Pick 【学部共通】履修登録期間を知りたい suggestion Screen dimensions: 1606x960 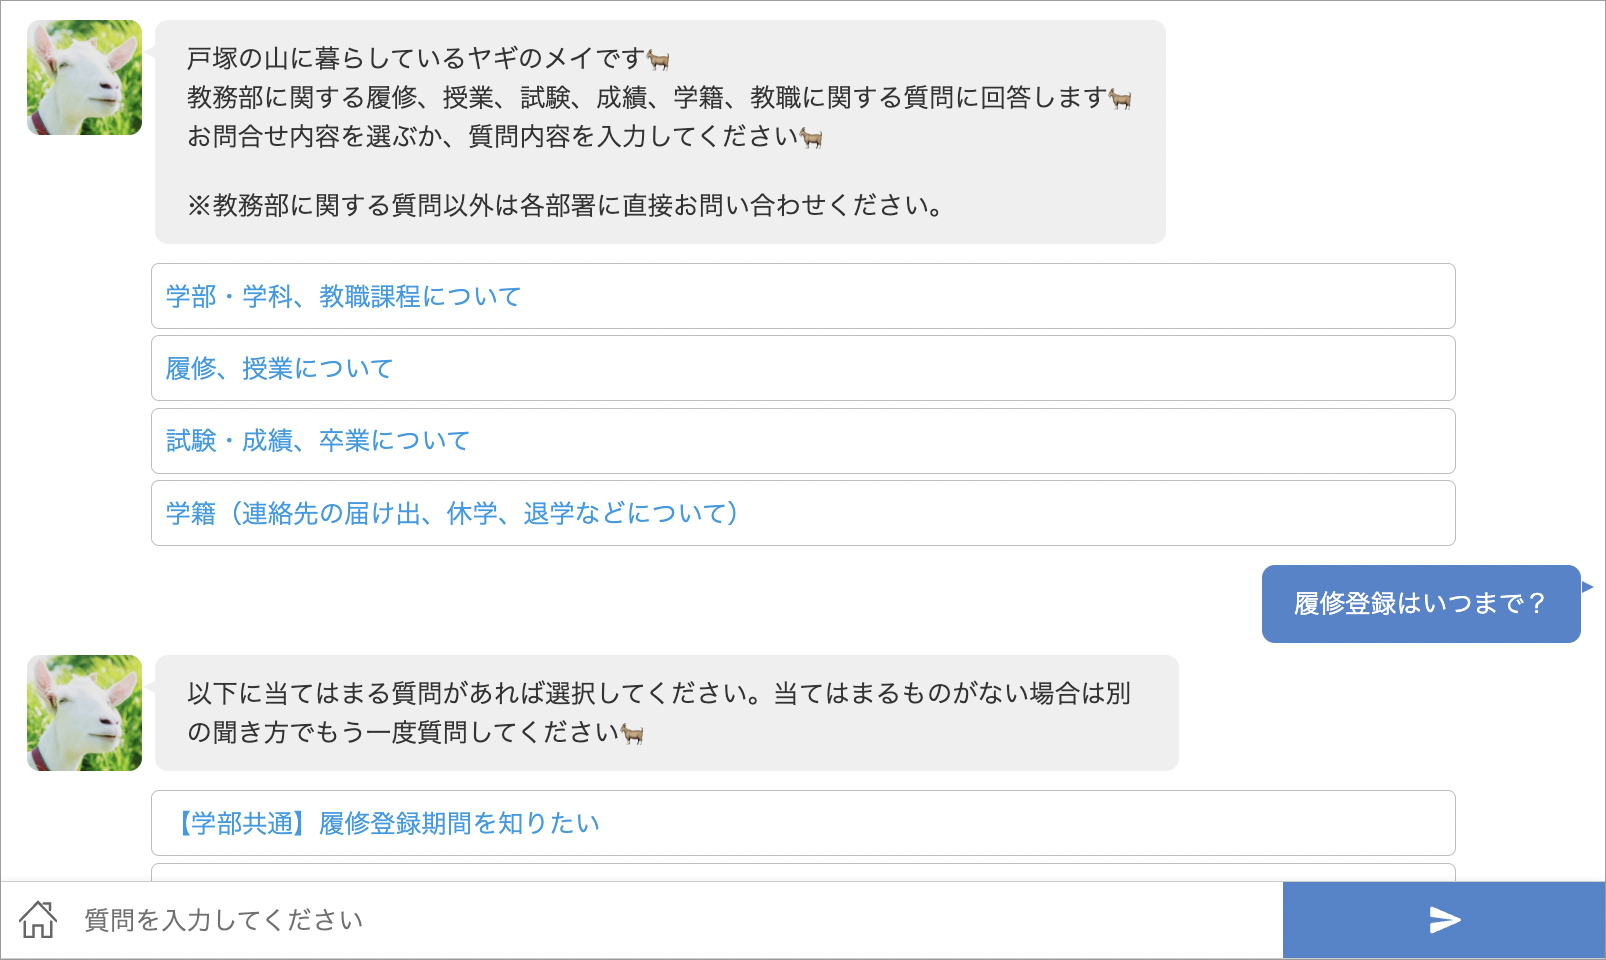click(803, 823)
